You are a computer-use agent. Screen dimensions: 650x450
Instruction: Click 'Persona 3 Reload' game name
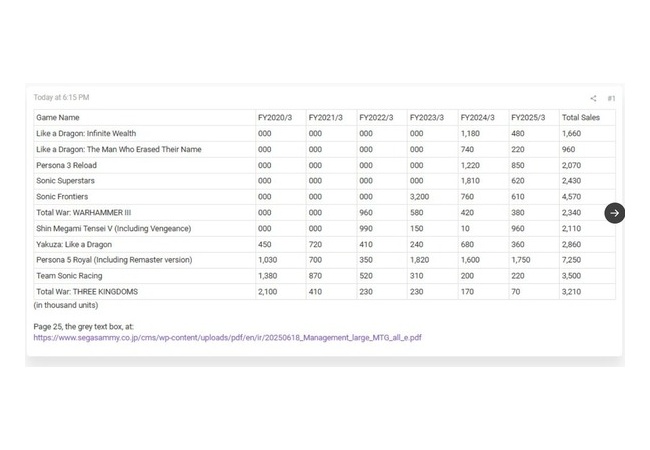66,165
